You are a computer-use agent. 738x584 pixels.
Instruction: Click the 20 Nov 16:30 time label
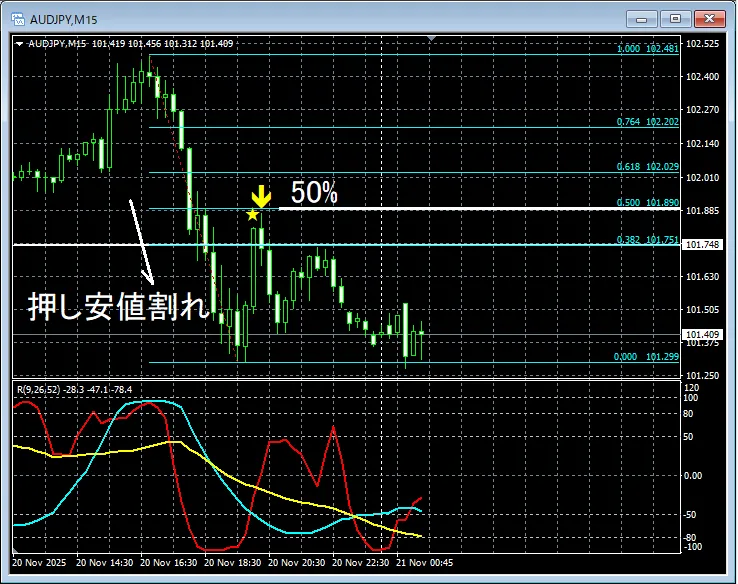pyautogui.click(x=168, y=563)
